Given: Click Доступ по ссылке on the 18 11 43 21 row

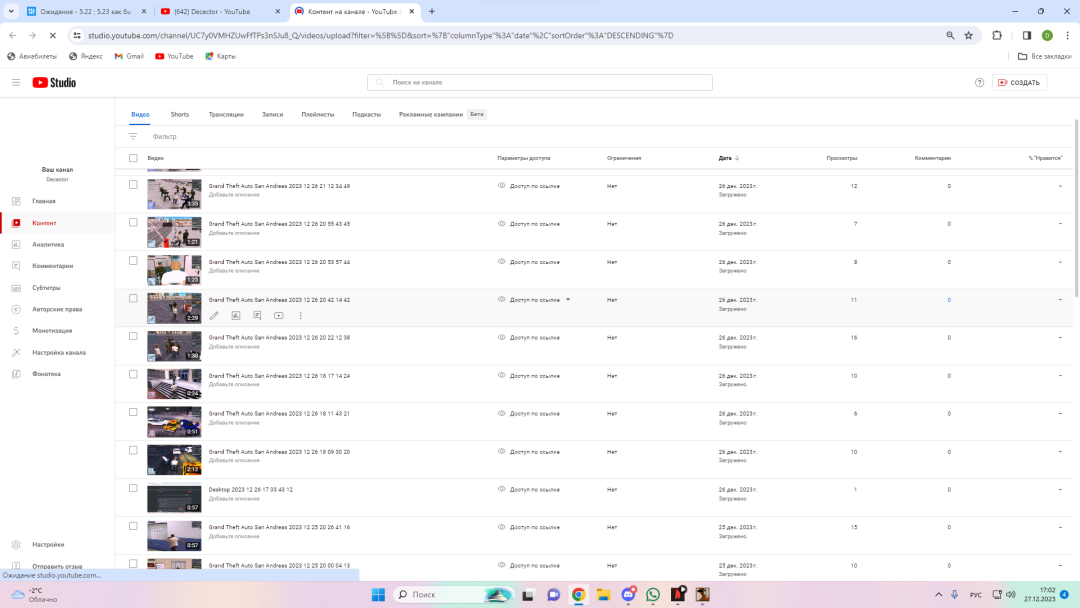Looking at the screenshot, I should (534, 414).
